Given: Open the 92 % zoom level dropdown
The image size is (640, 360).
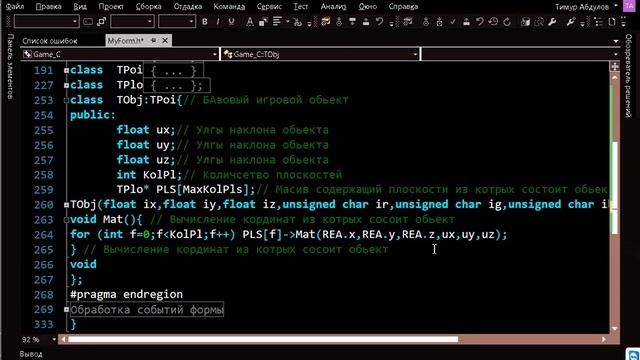Looking at the screenshot, I should pos(39,340).
